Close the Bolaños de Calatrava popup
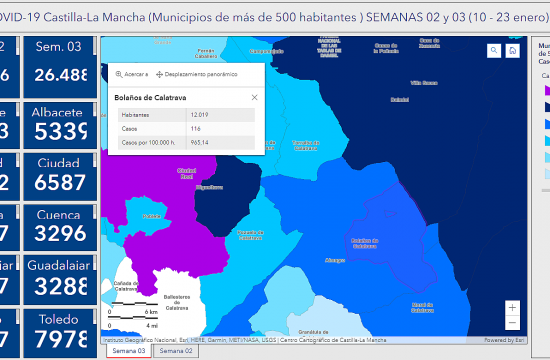 255,98
